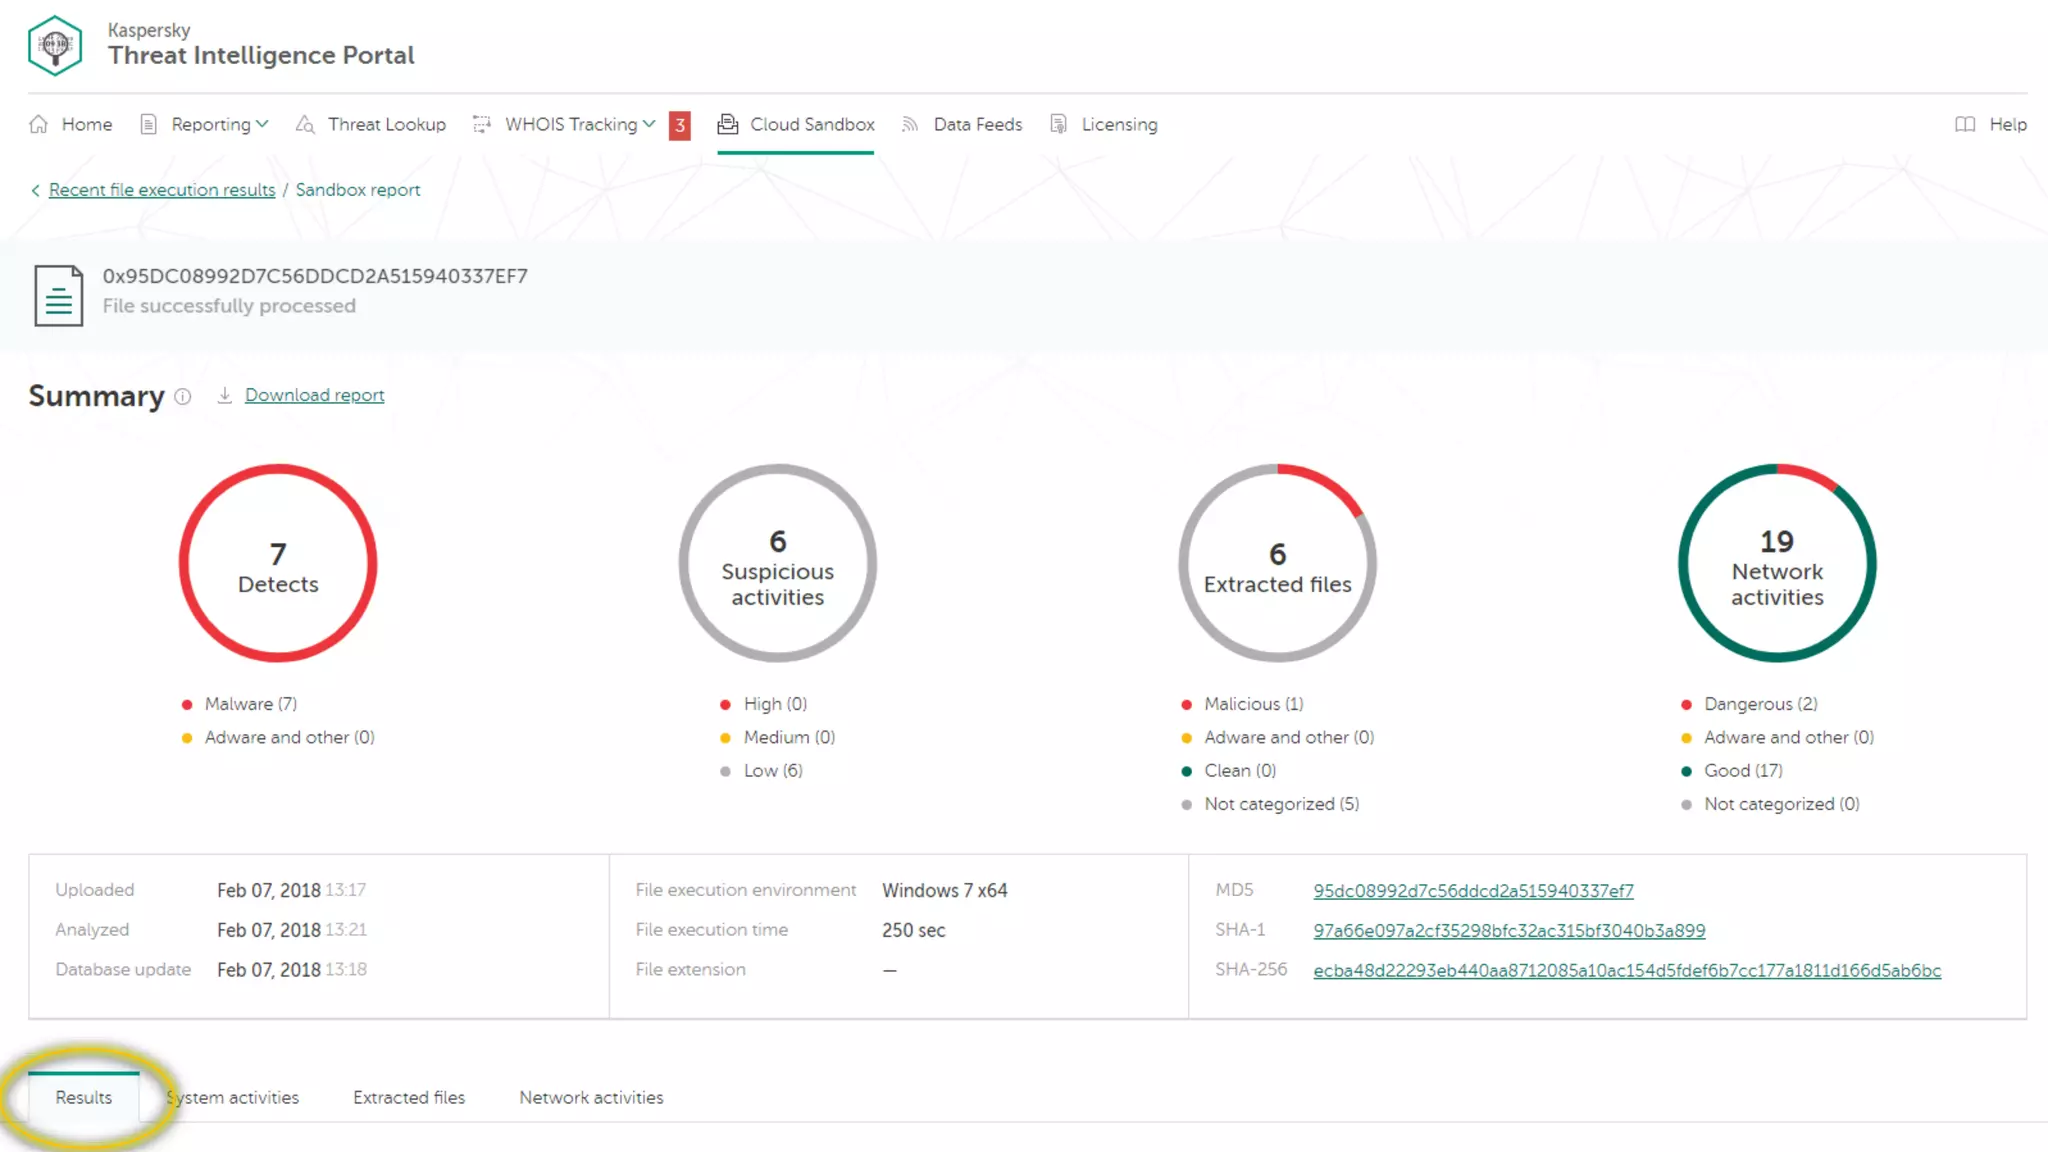Viewport: 2048px width, 1152px height.
Task: Click the Analyzed date Feb 07, 2018 13:21
Action: (x=291, y=930)
